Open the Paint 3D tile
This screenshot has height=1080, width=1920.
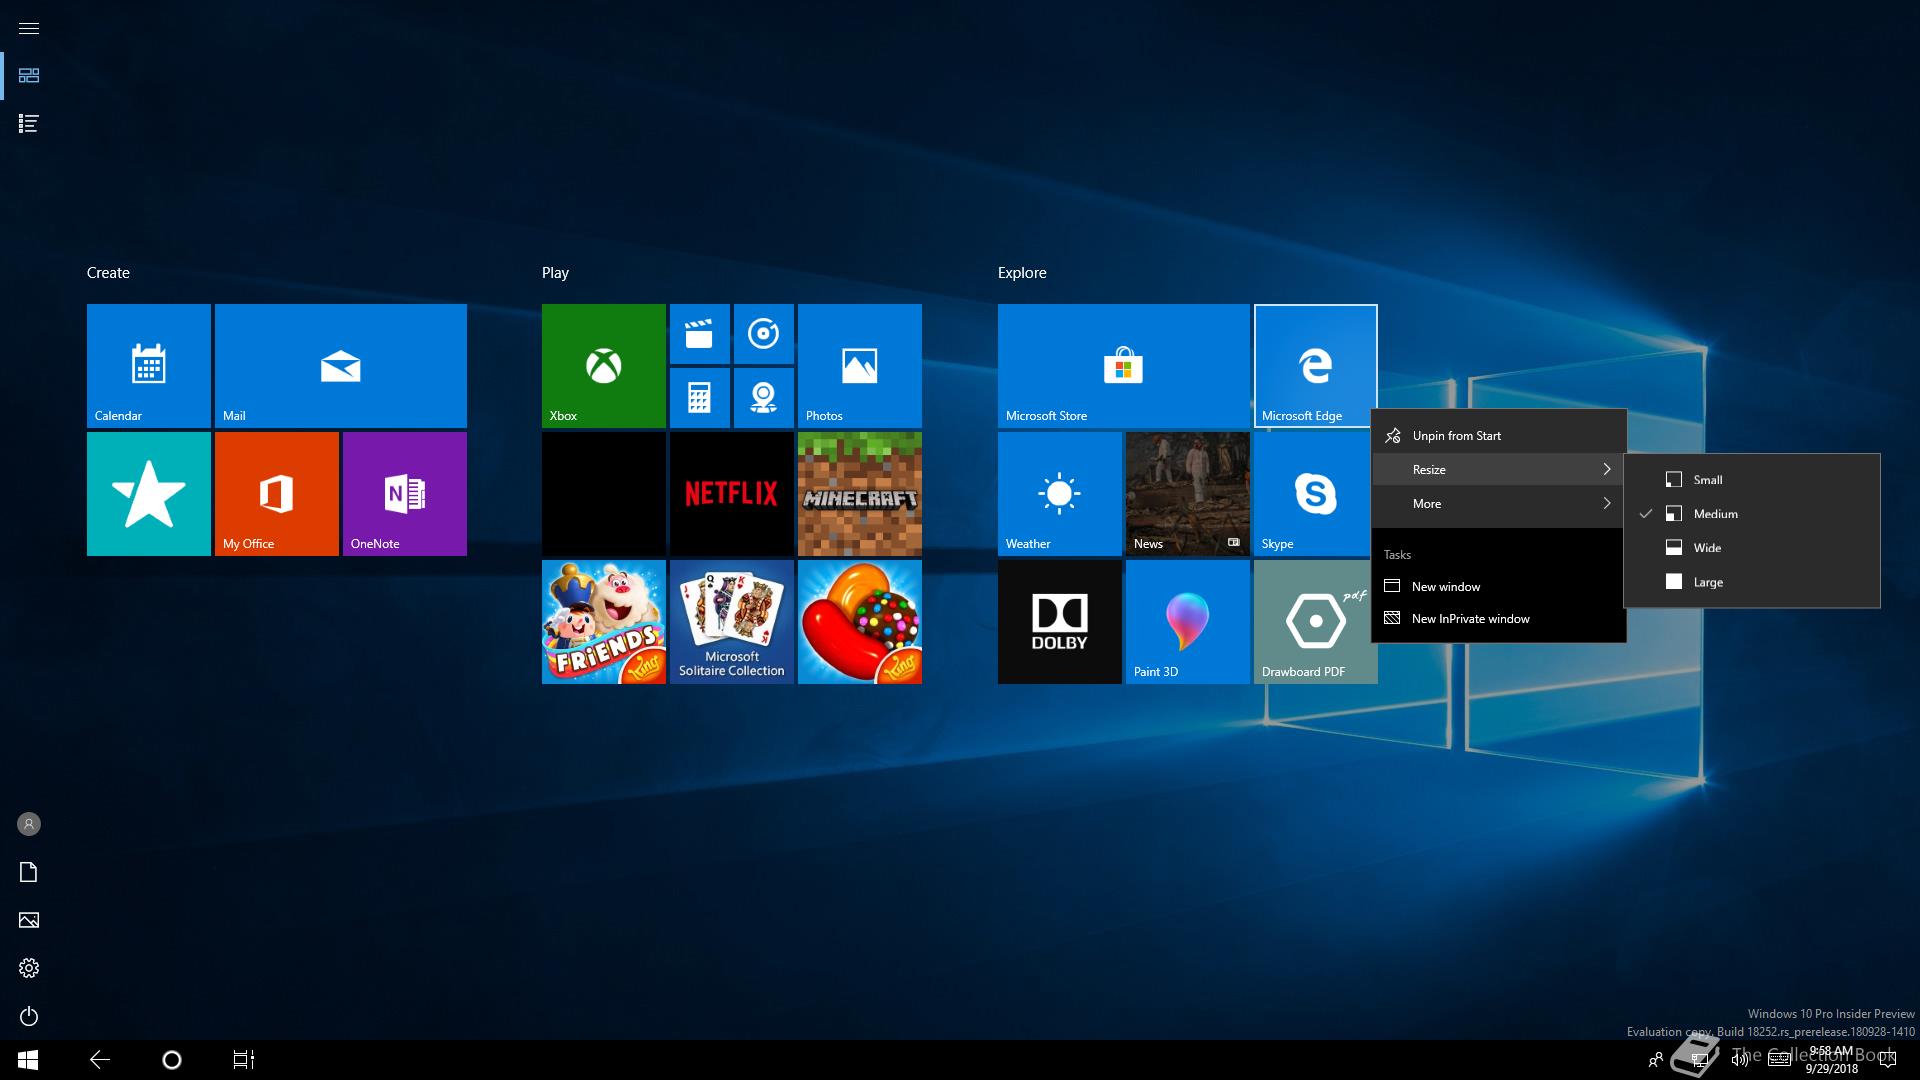tap(1187, 622)
